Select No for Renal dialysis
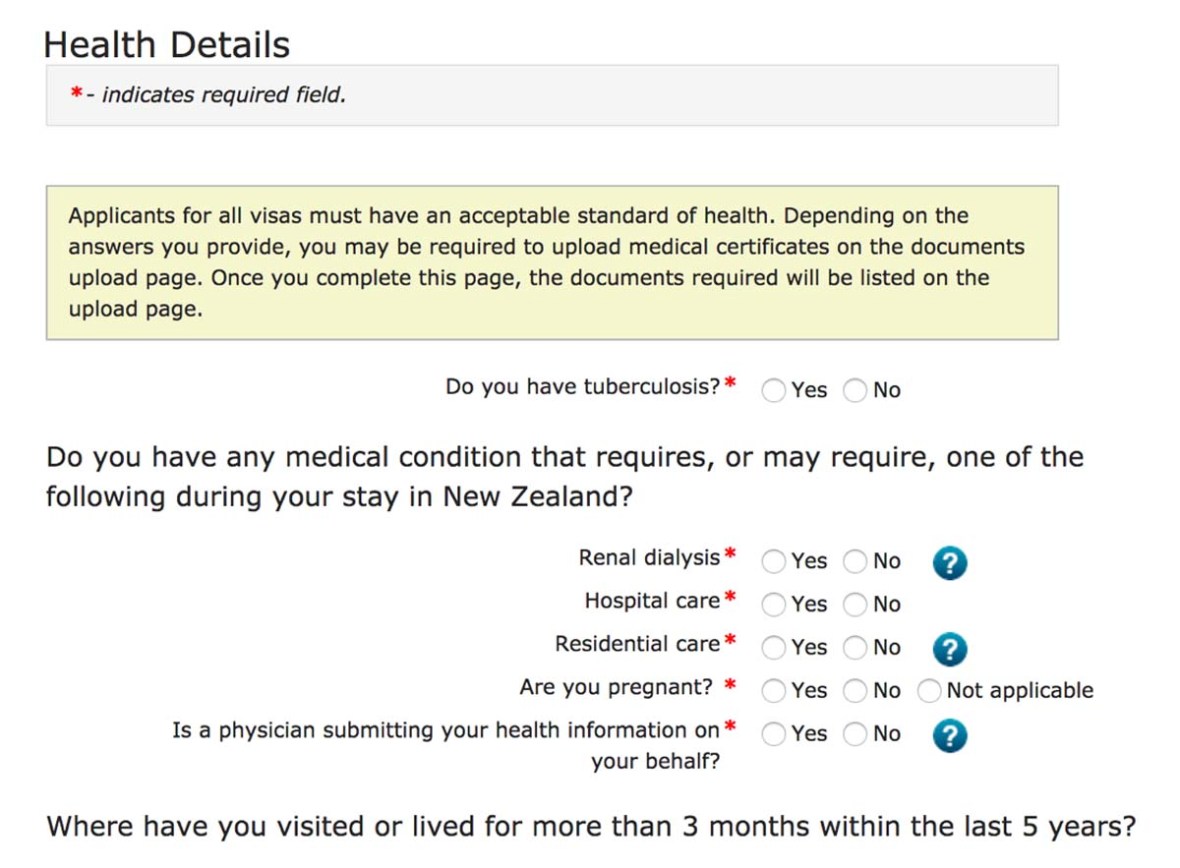The width and height of the screenshot is (1180, 868). coord(855,561)
